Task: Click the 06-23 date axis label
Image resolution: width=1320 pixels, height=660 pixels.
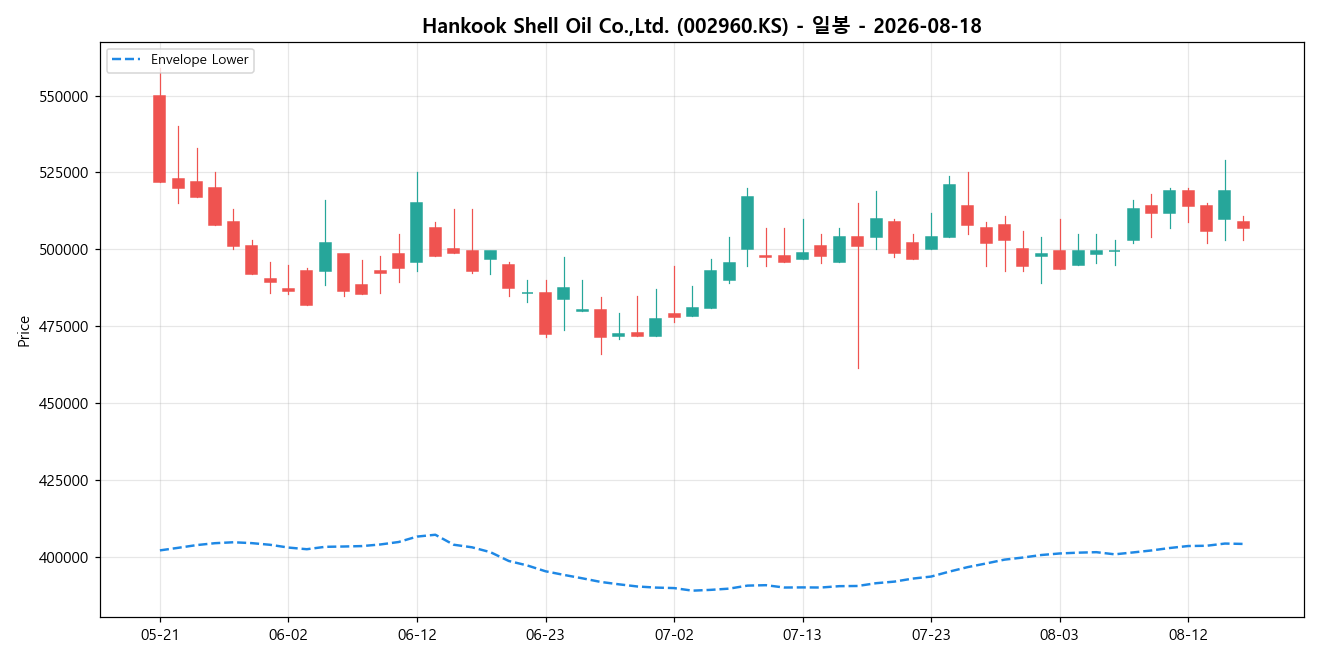Action: 545,635
